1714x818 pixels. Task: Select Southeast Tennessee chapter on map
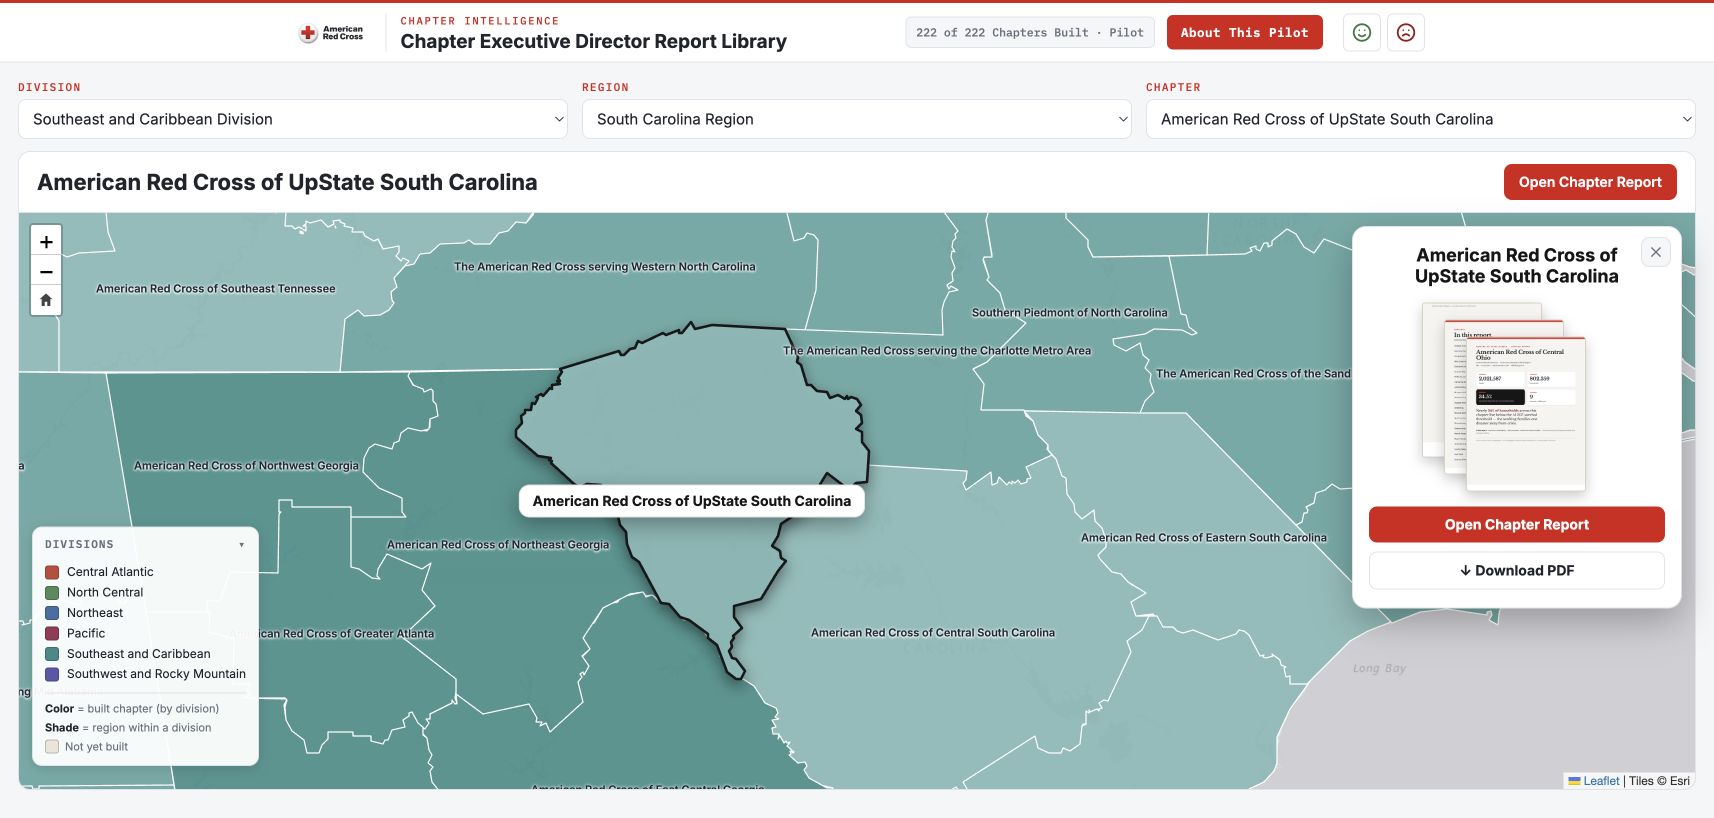(x=216, y=289)
